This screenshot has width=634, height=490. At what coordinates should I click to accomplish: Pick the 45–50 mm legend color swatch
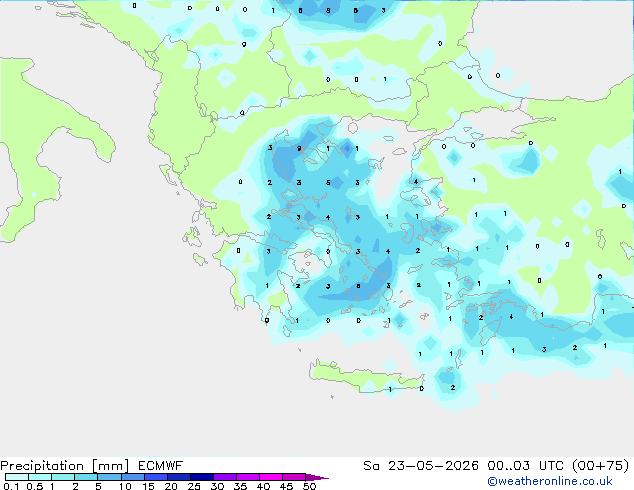click(x=294, y=477)
